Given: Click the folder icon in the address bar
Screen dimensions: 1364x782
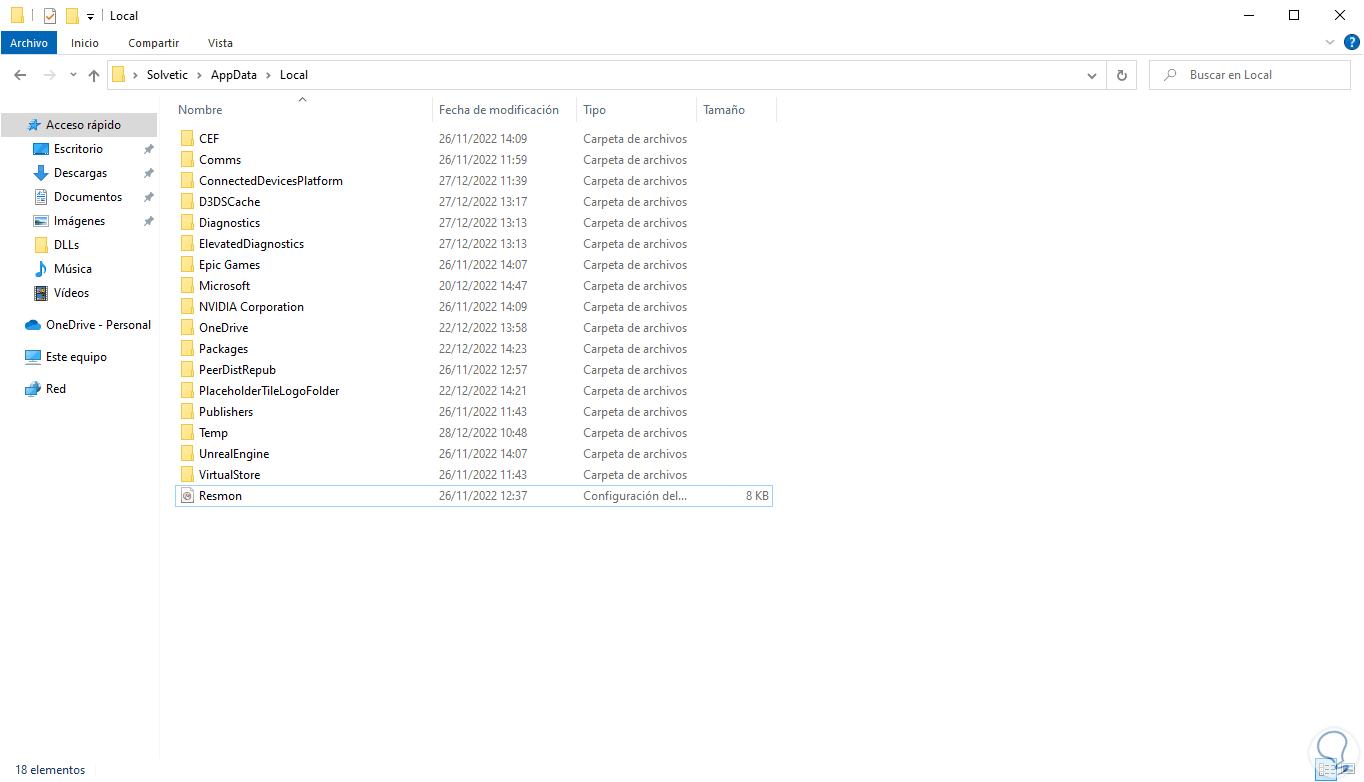Looking at the screenshot, I should [118, 75].
